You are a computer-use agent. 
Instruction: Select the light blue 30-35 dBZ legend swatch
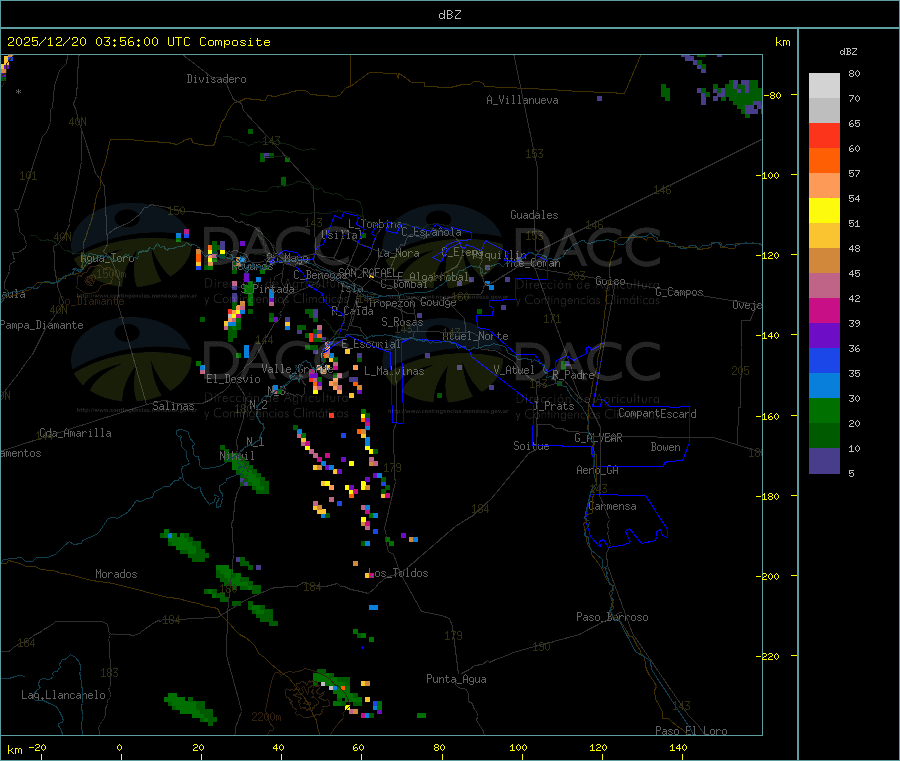tap(824, 386)
